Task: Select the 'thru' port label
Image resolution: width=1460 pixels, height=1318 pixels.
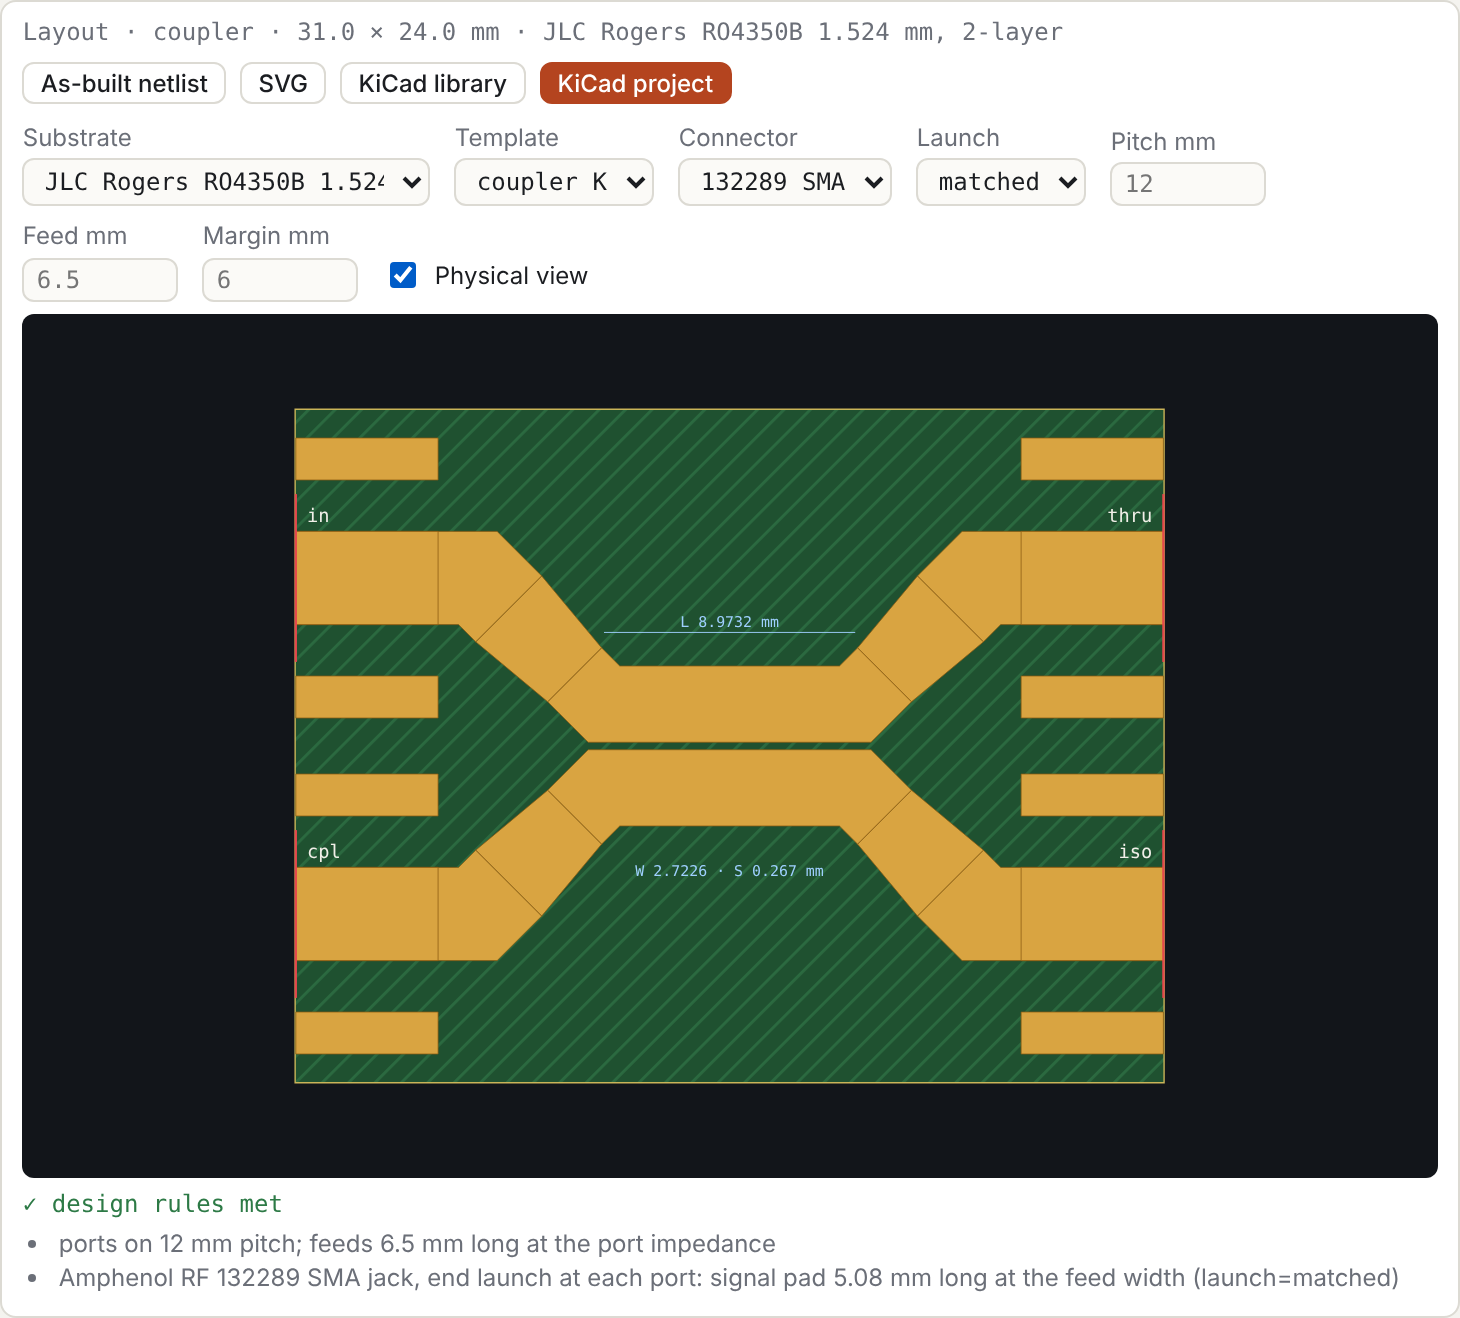Action: [x=1130, y=515]
